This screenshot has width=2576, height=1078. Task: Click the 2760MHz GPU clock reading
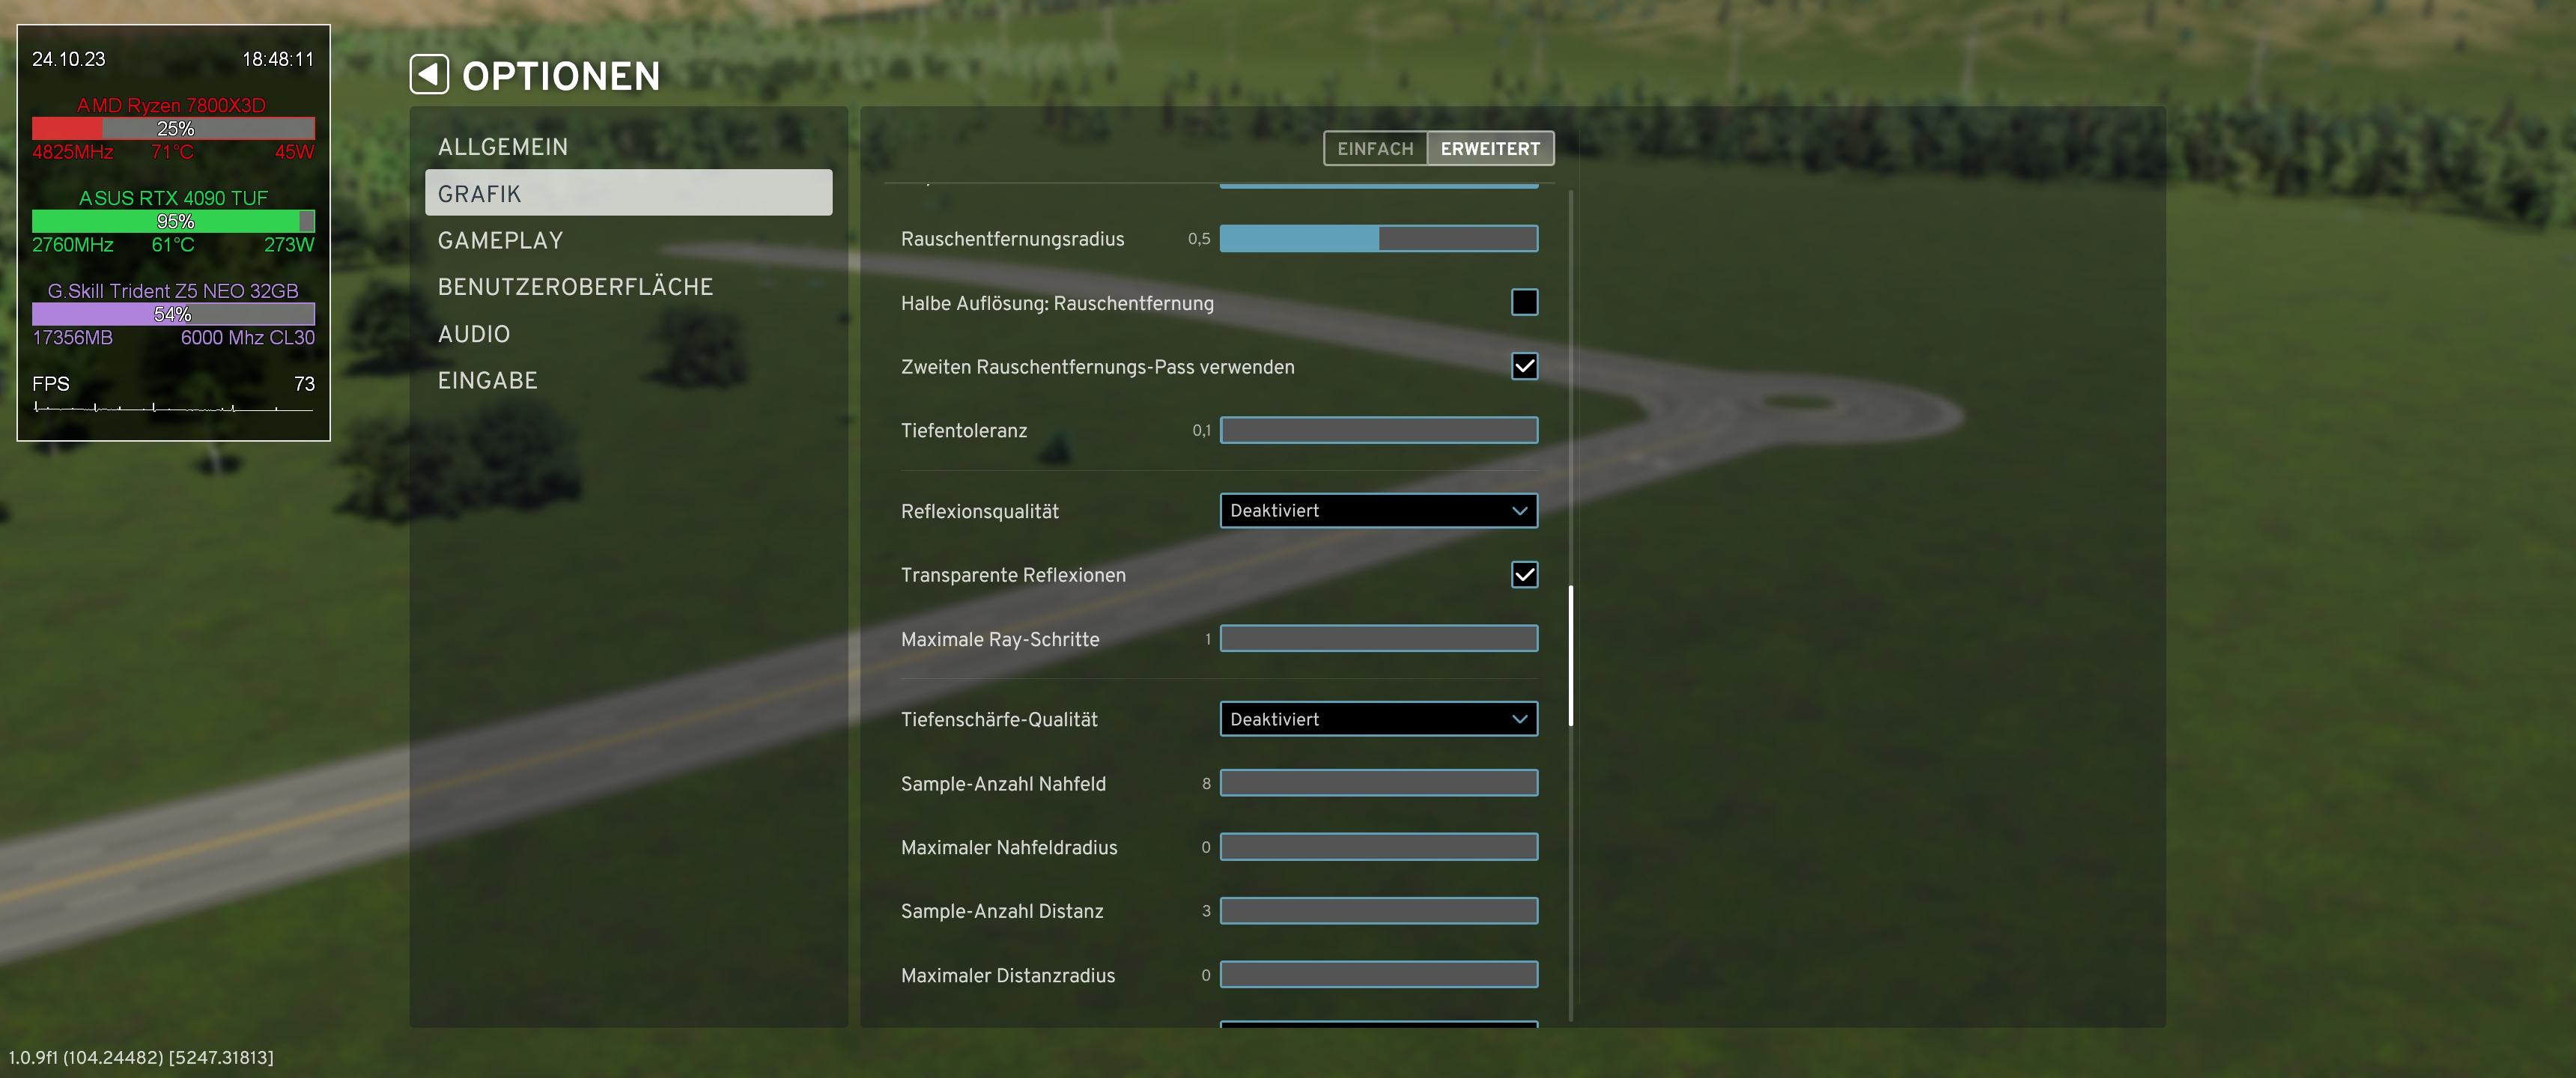click(x=72, y=245)
